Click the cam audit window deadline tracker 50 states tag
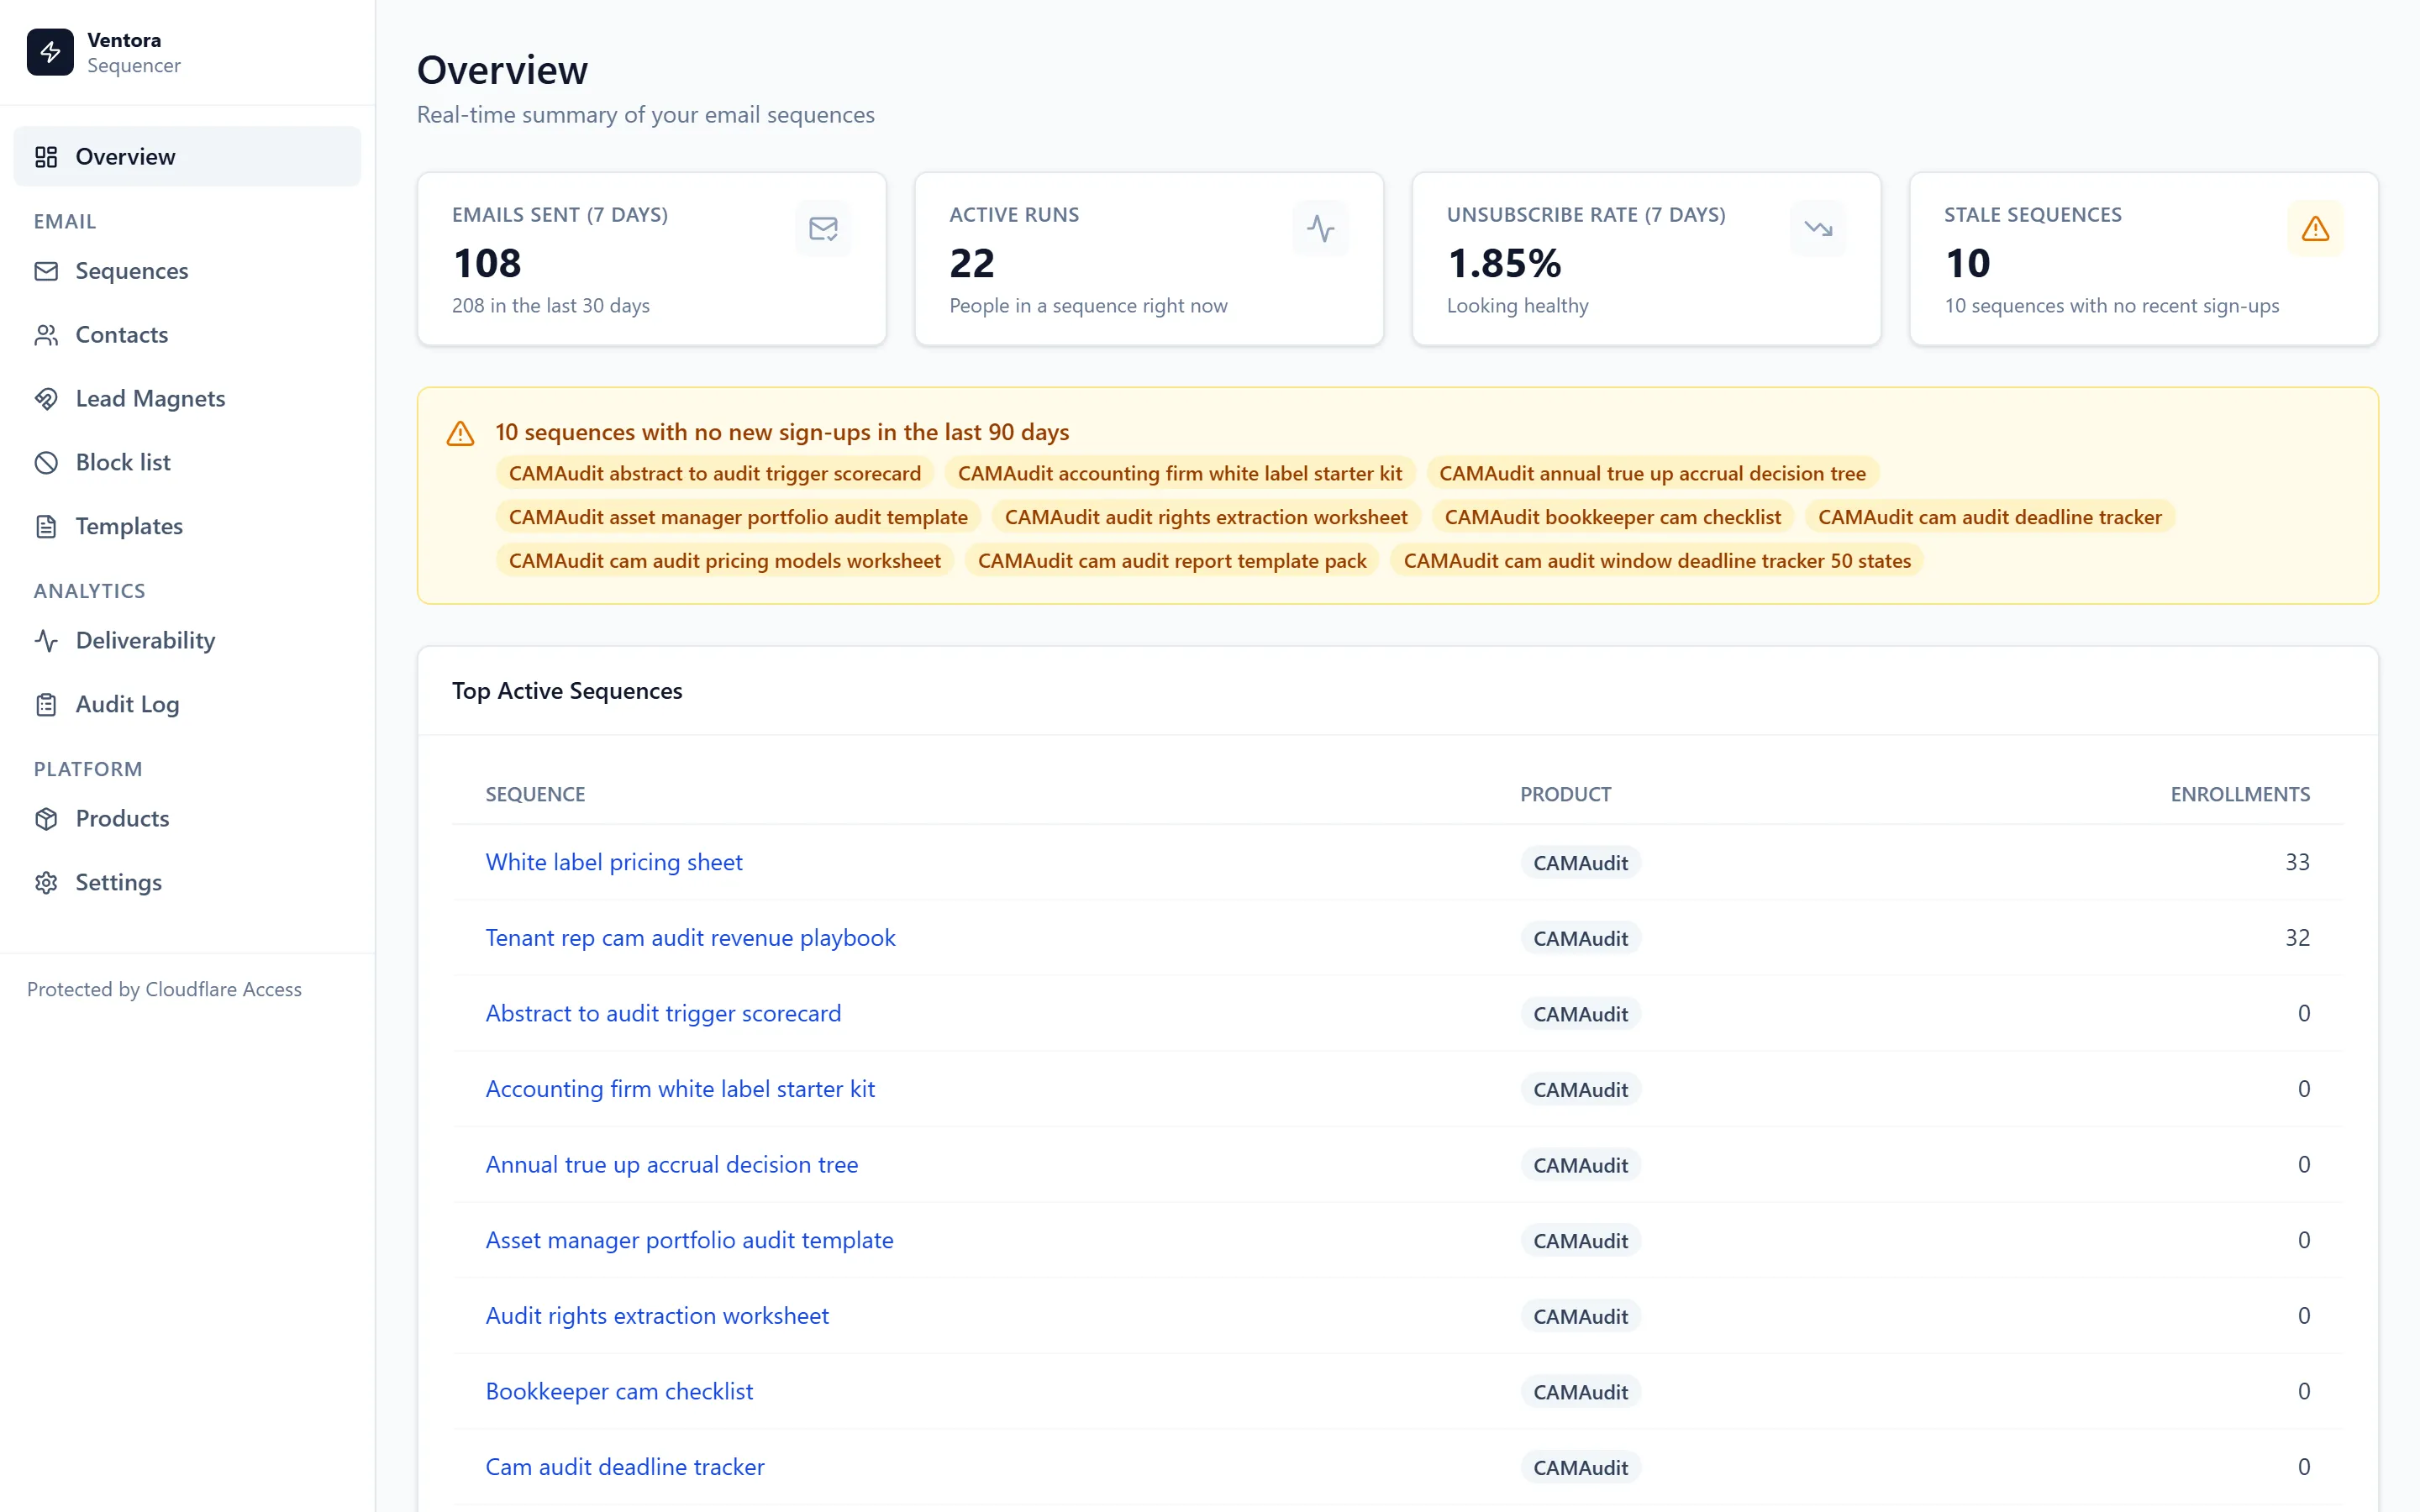This screenshot has height=1512, width=2420. pyautogui.click(x=1657, y=561)
